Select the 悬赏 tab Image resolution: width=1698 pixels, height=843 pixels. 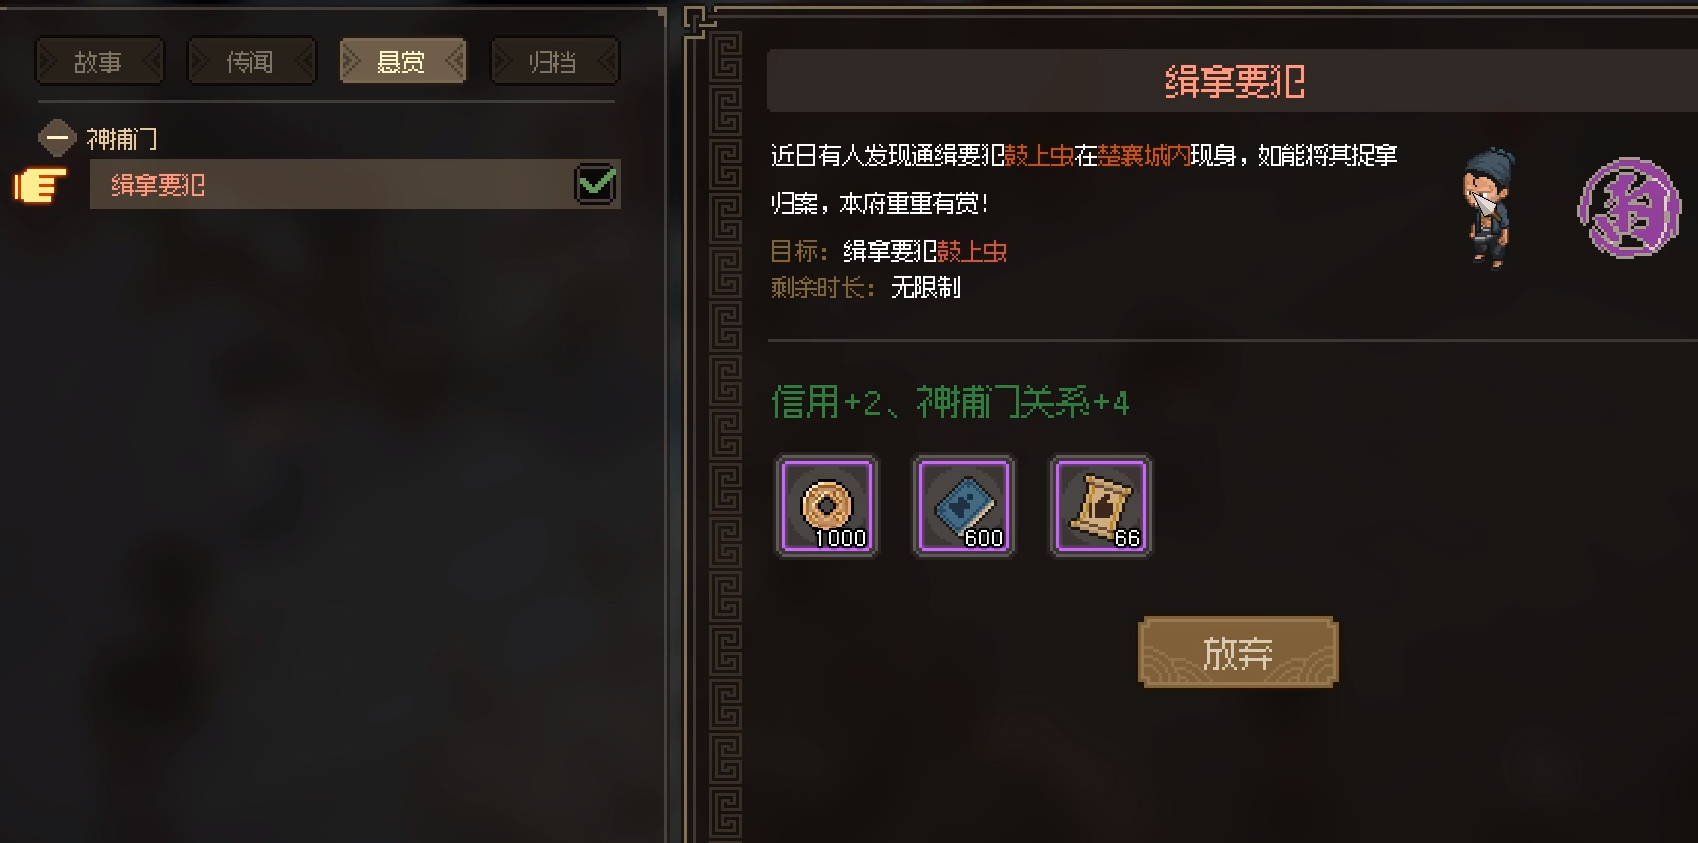[x=402, y=62]
